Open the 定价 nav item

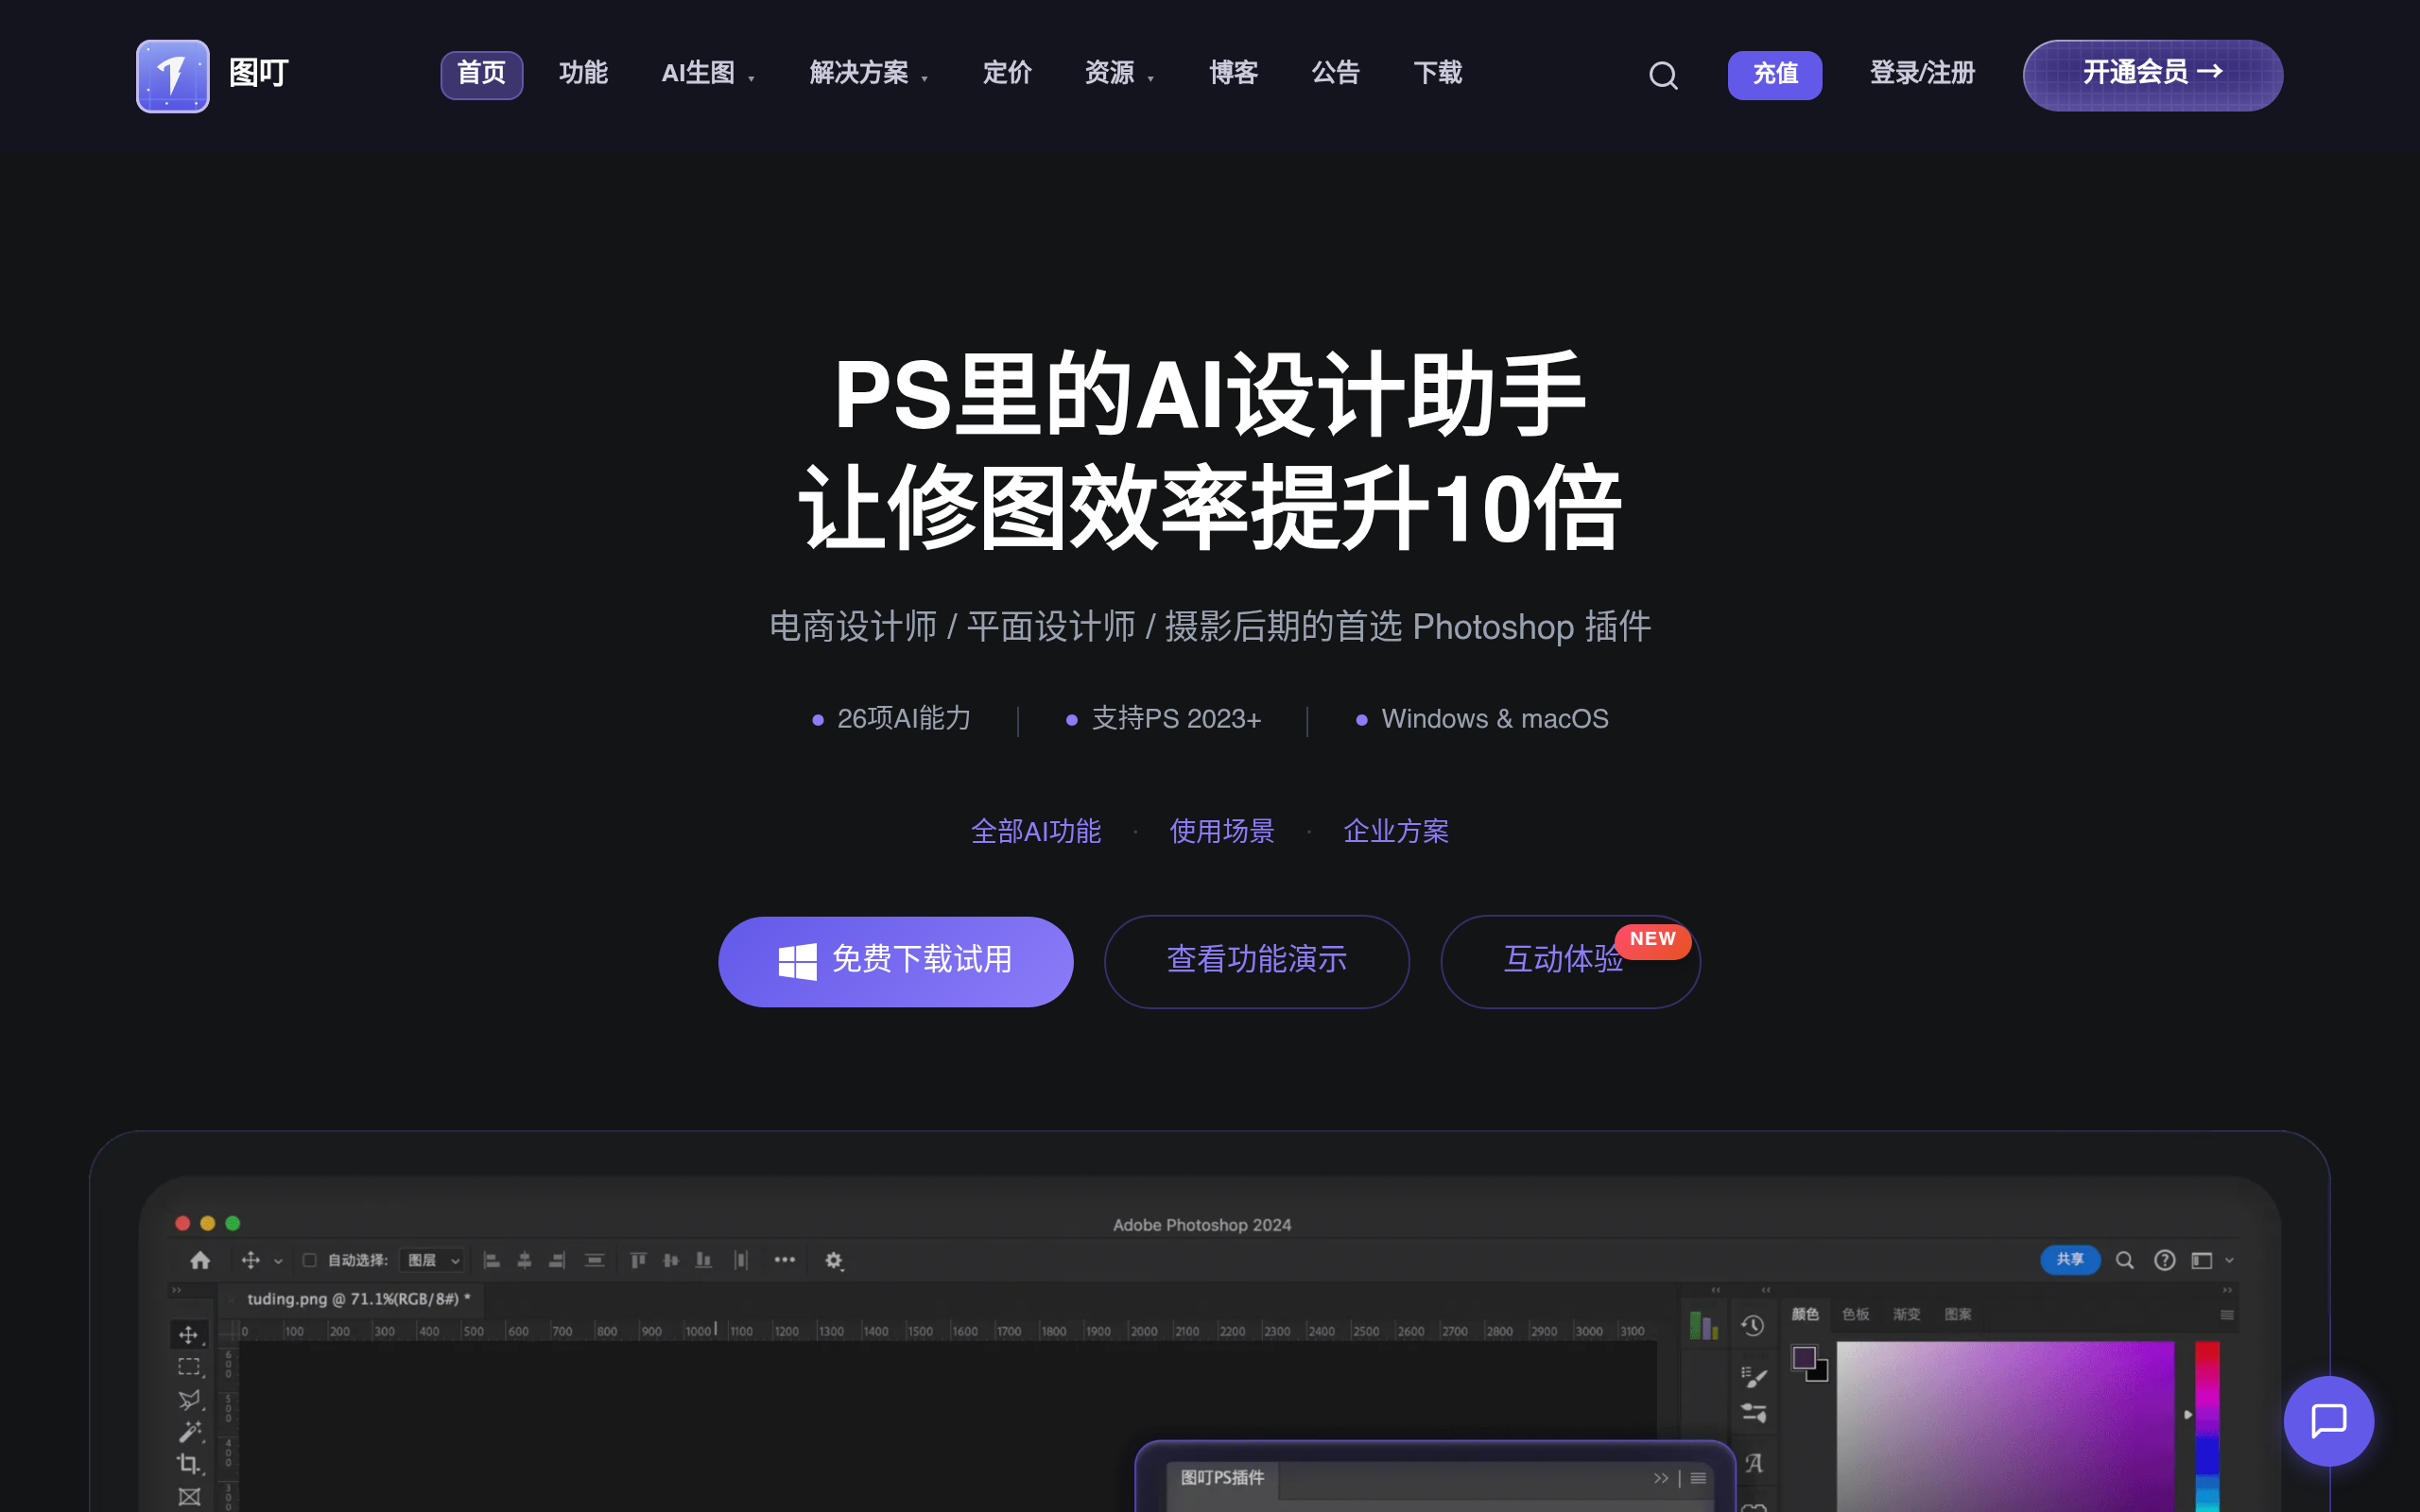pos(1007,73)
